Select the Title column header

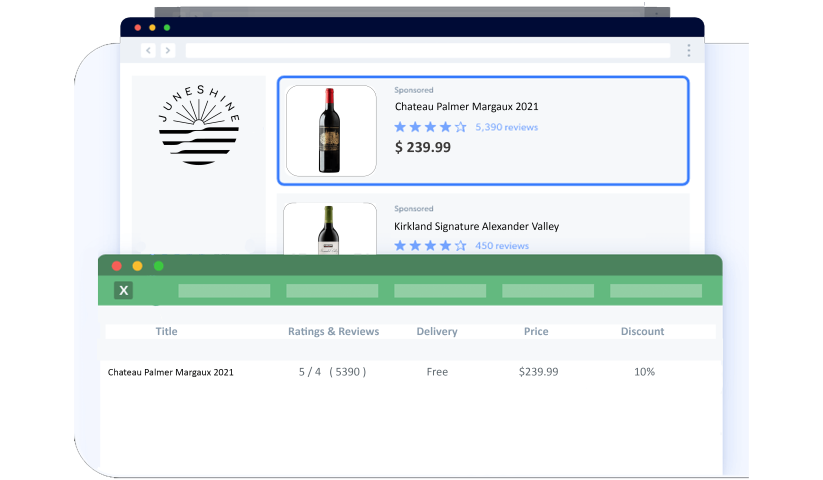pyautogui.click(x=166, y=332)
